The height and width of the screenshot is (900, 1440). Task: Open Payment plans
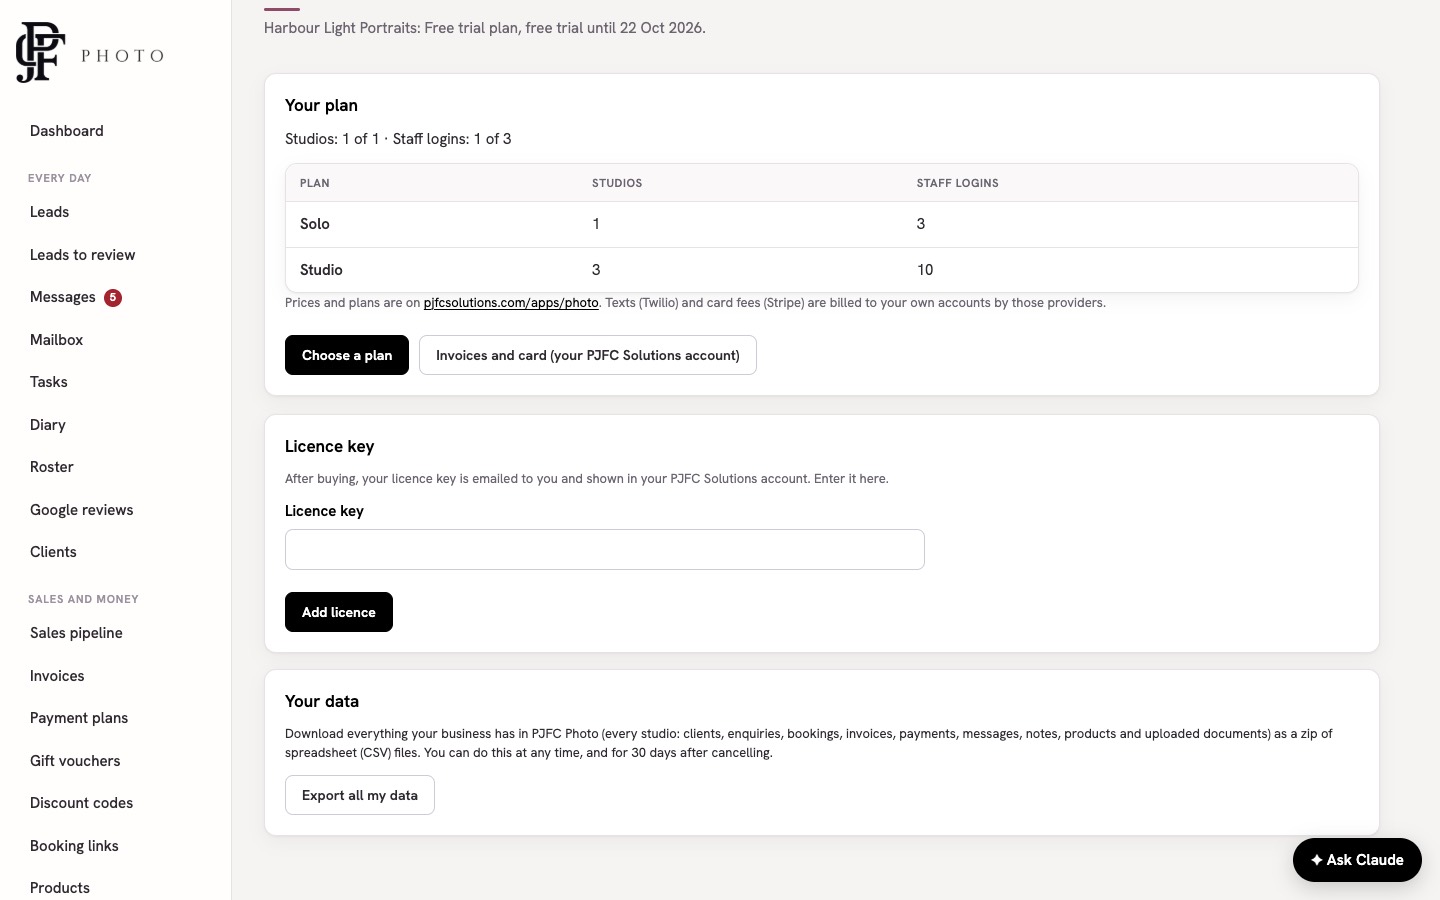[x=79, y=718]
